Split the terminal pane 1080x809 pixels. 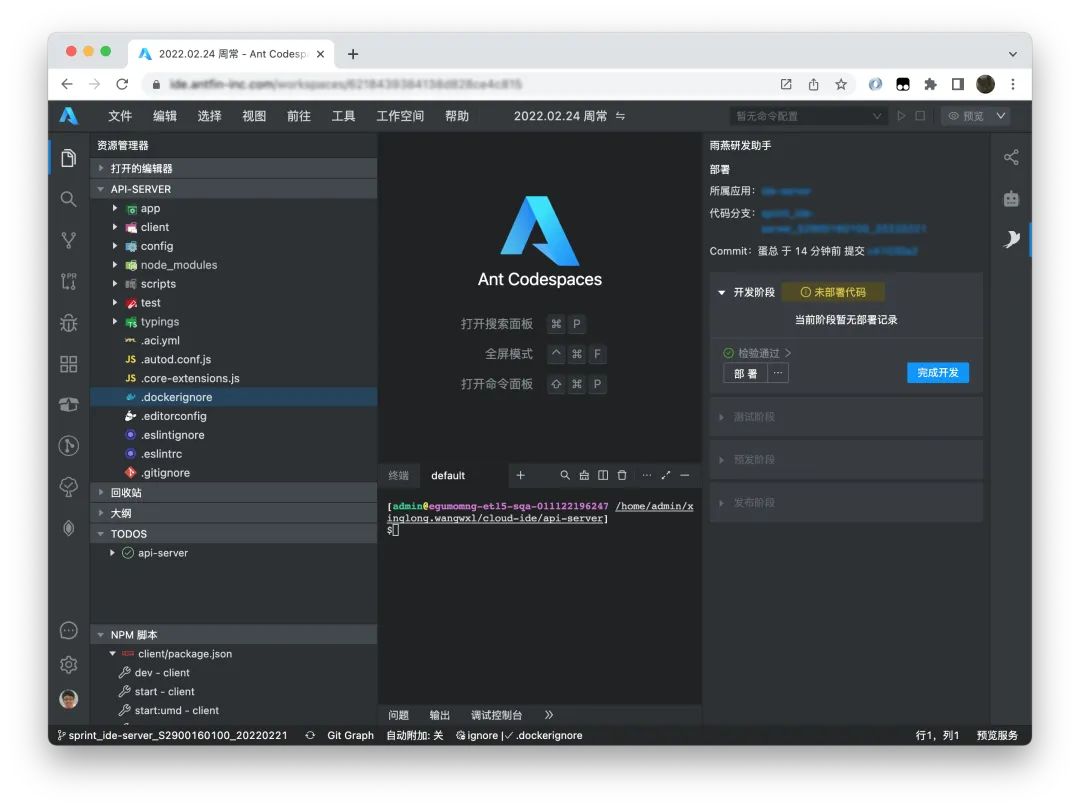click(x=603, y=475)
